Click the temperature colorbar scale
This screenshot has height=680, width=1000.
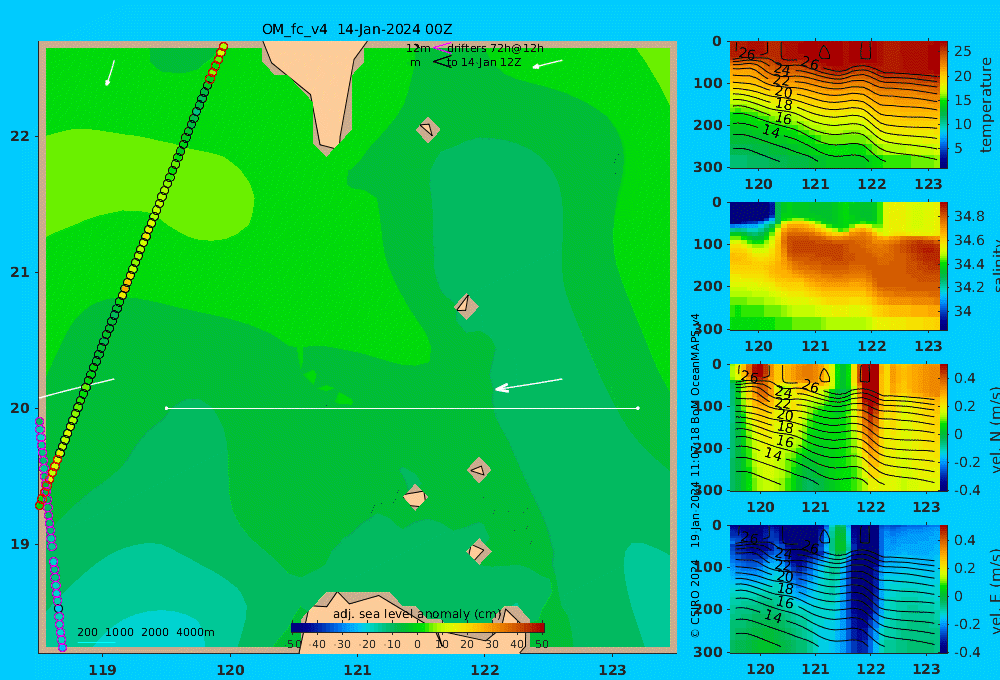click(x=943, y=105)
